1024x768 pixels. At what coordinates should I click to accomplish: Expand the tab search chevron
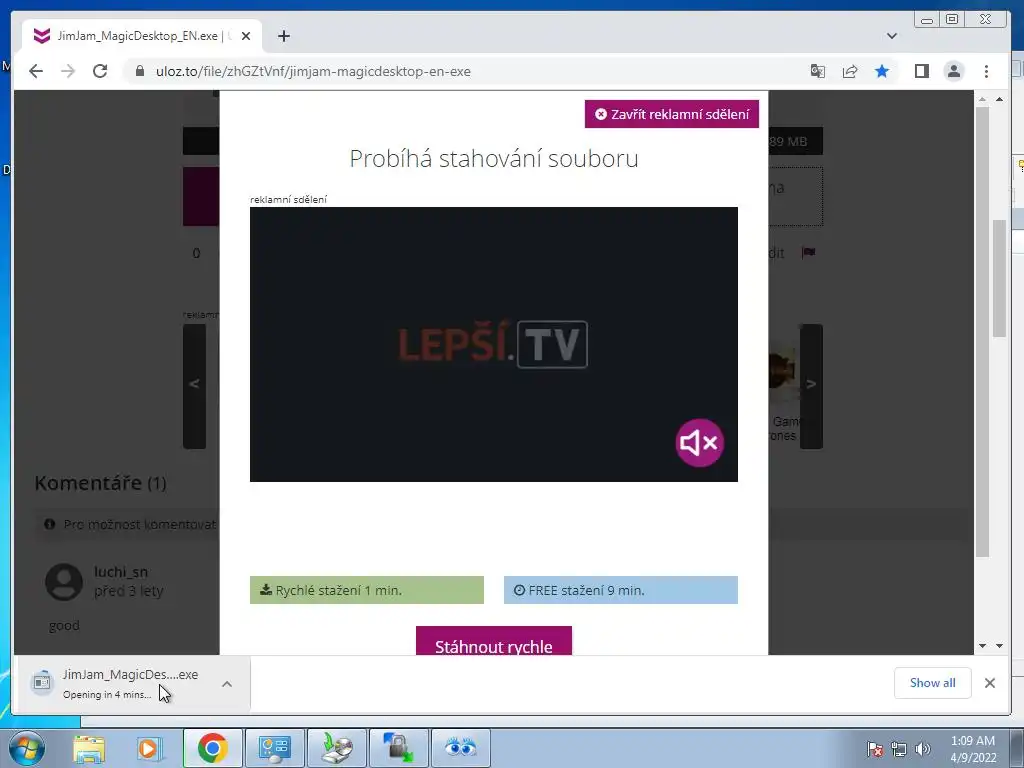point(891,36)
